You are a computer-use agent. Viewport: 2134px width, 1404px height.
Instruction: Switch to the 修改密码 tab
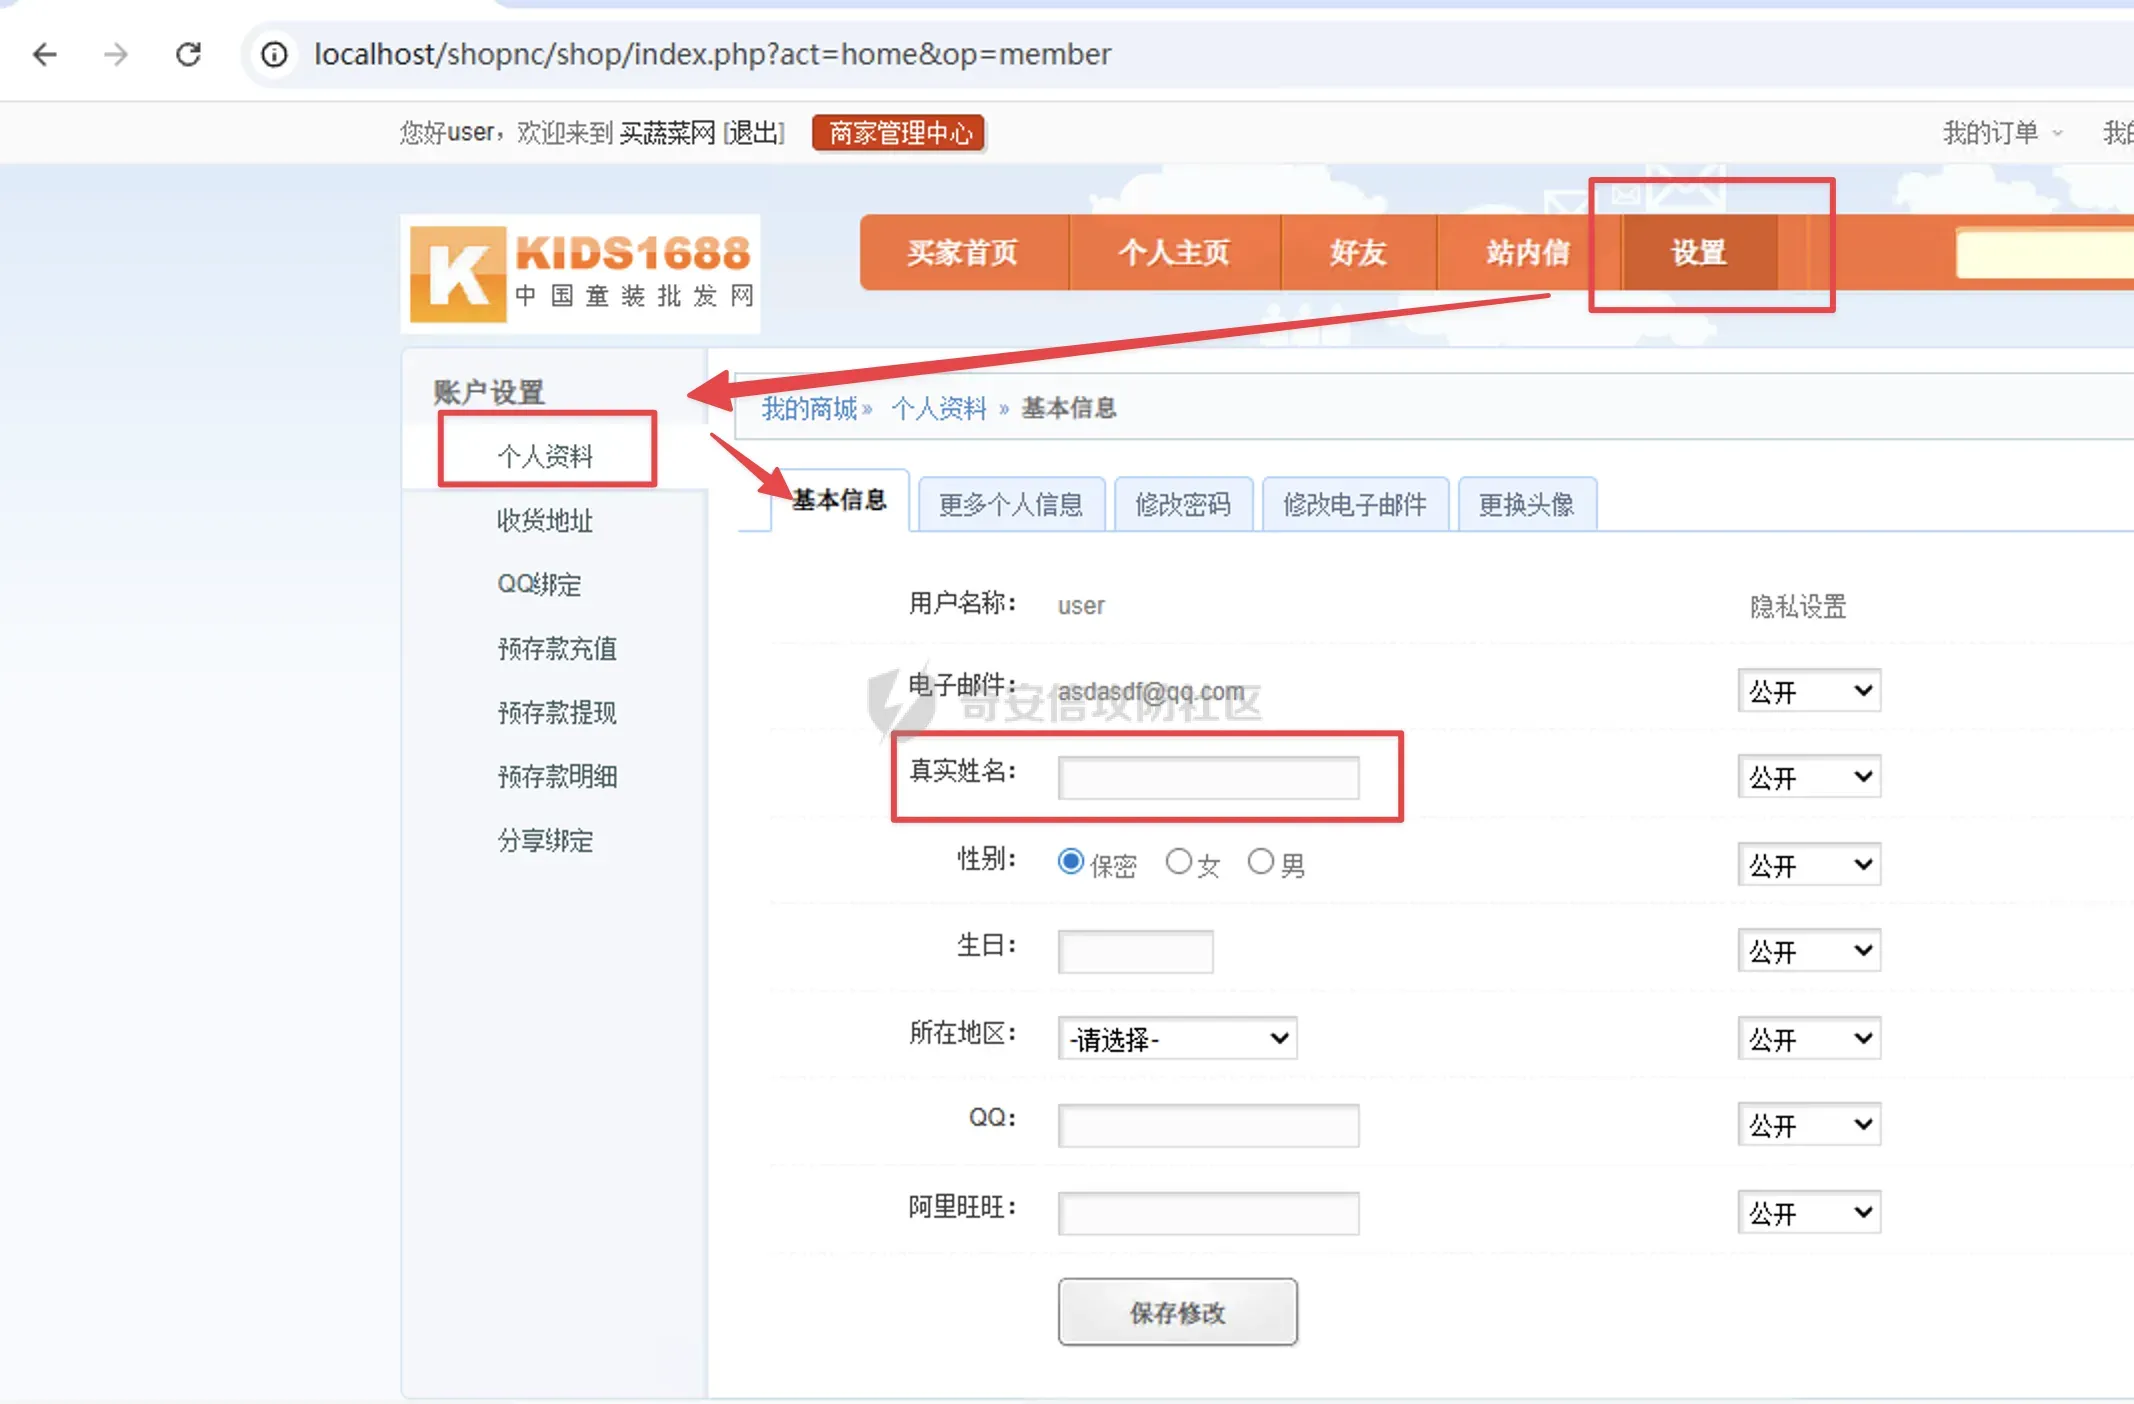click(1184, 504)
